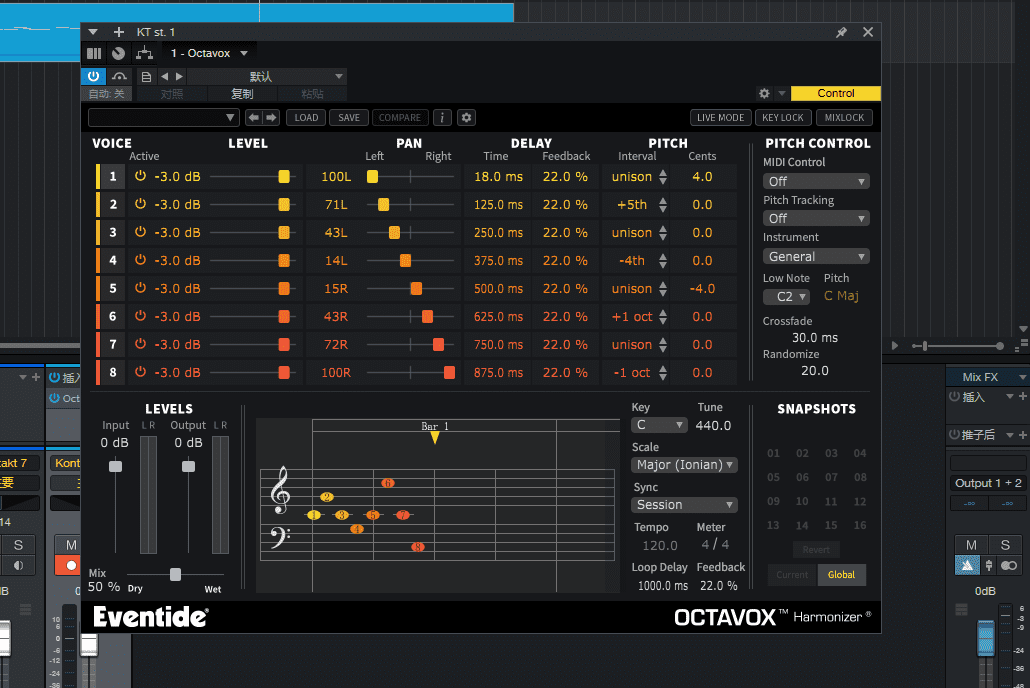1030x688 pixels.
Task: Click the routing icon beside Octavox selector
Action: (144, 53)
